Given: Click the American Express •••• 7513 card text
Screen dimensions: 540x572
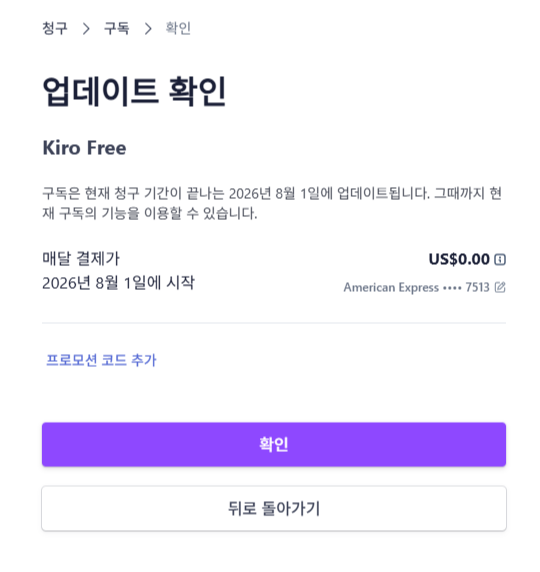Looking at the screenshot, I should click(x=416, y=287).
